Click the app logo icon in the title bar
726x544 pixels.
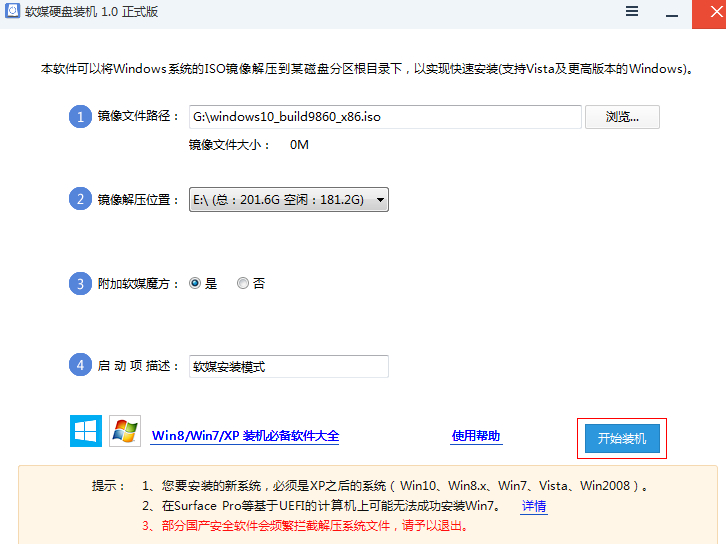click(13, 11)
